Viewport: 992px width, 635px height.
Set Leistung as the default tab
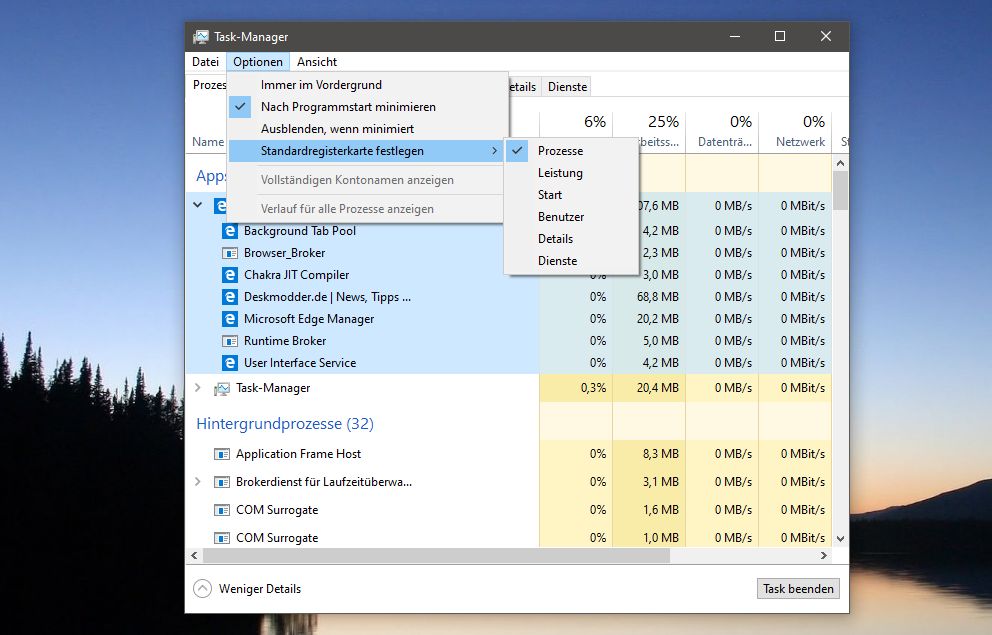pos(571,173)
